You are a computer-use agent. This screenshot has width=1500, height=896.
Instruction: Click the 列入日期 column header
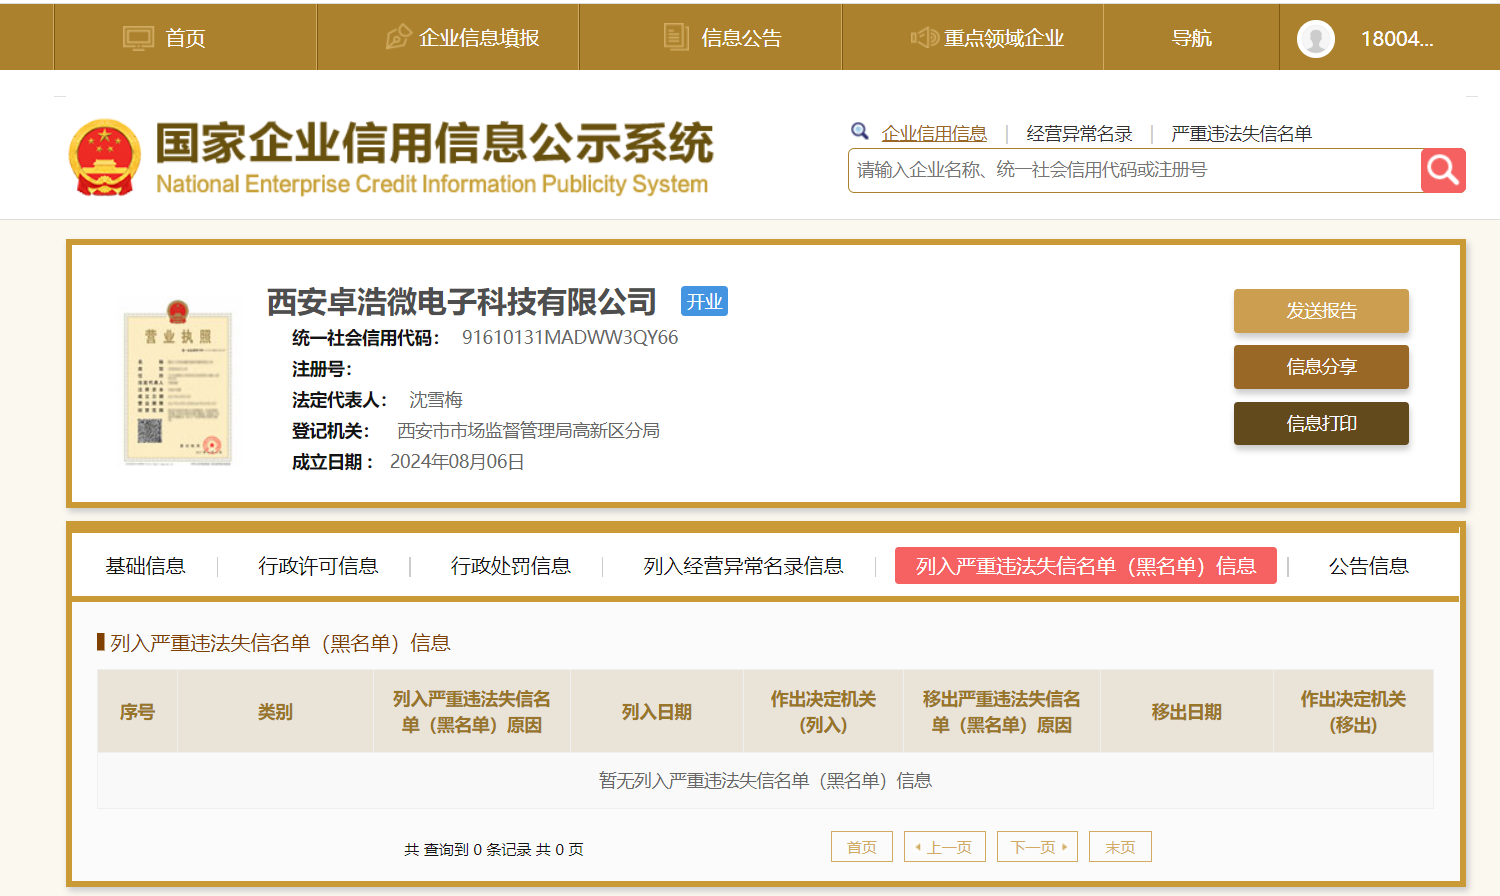[657, 712]
